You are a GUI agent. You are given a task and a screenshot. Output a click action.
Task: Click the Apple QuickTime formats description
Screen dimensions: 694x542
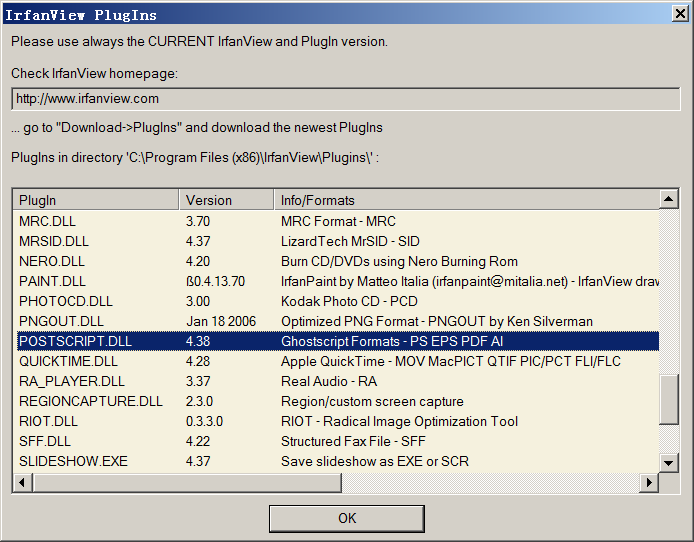click(451, 361)
